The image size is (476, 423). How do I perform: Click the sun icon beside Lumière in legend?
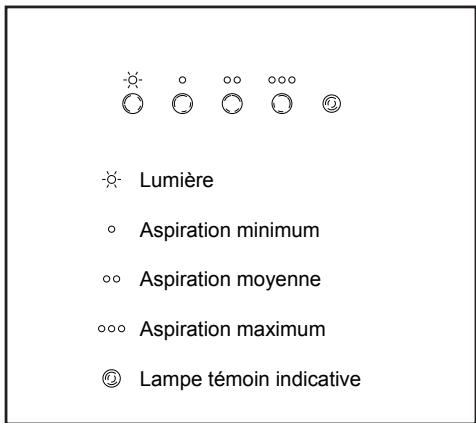point(112,180)
